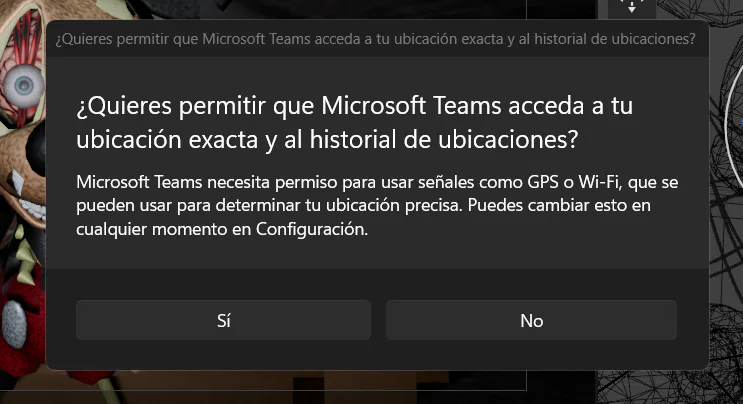The width and height of the screenshot is (743, 404).
Task: Click the dark viewport area above dialog
Action: tap(332, 9)
